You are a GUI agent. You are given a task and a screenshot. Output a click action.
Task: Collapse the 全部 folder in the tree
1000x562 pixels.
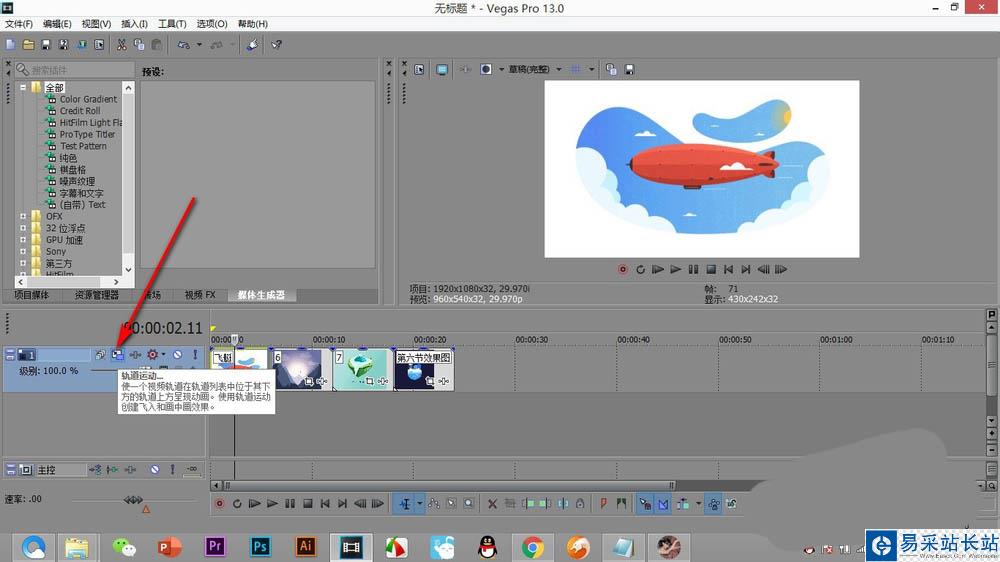23,87
